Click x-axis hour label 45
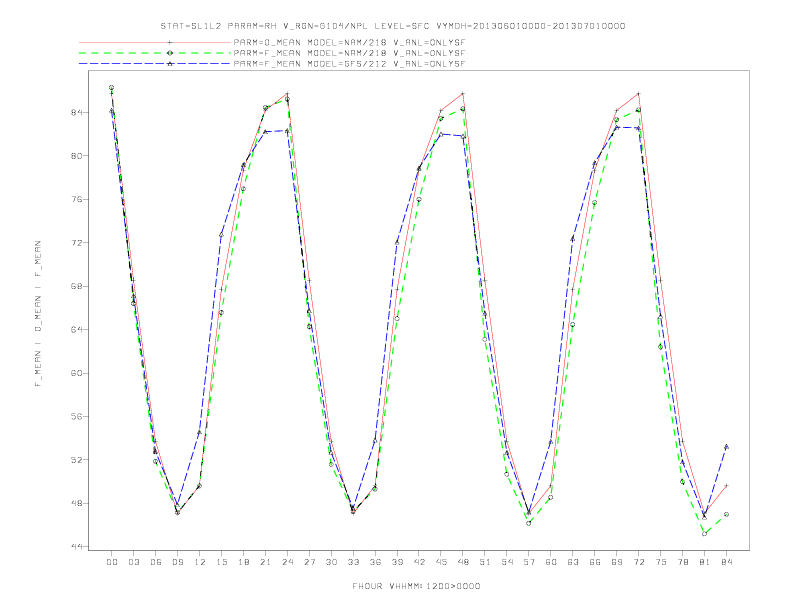 [x=441, y=562]
